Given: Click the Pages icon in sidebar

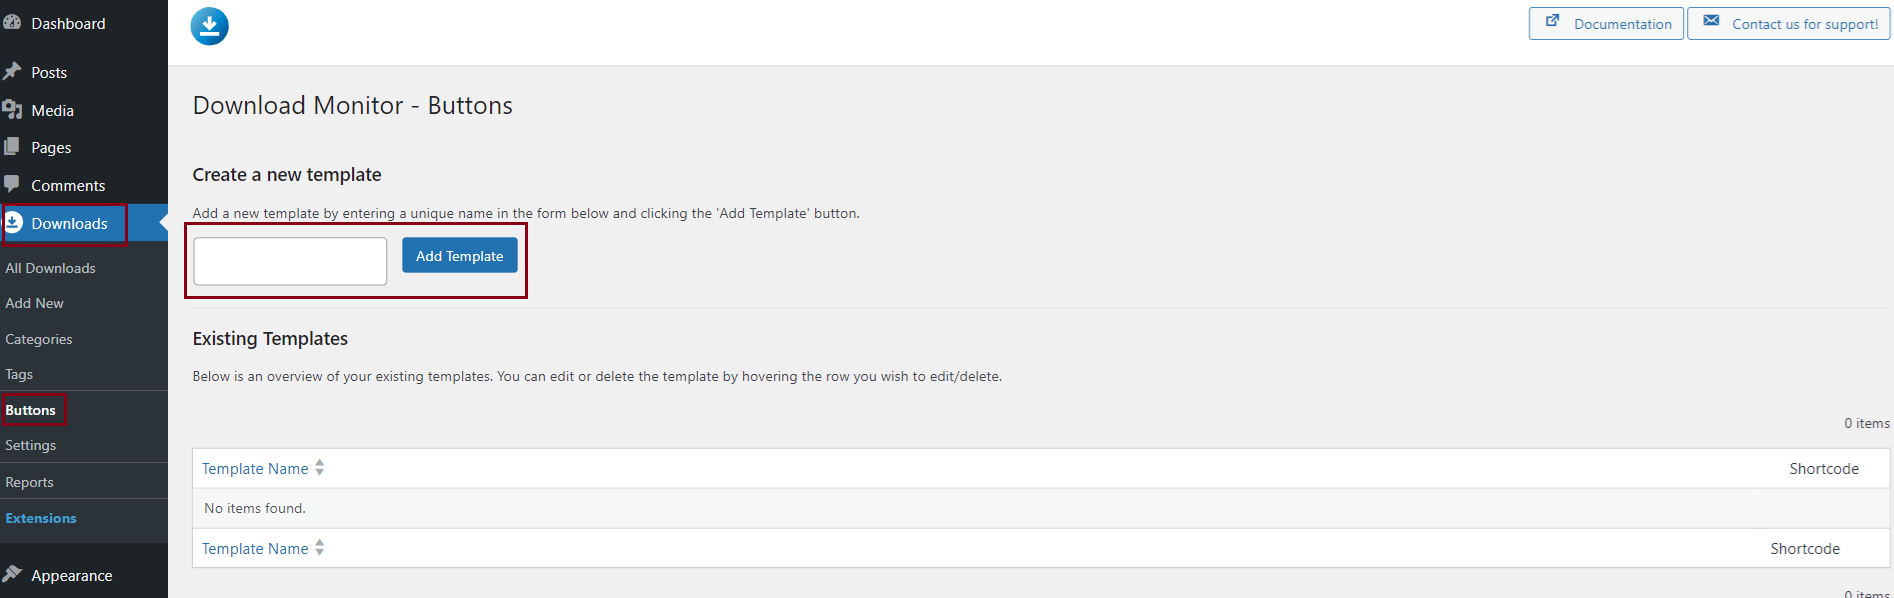Looking at the screenshot, I should click(12, 147).
